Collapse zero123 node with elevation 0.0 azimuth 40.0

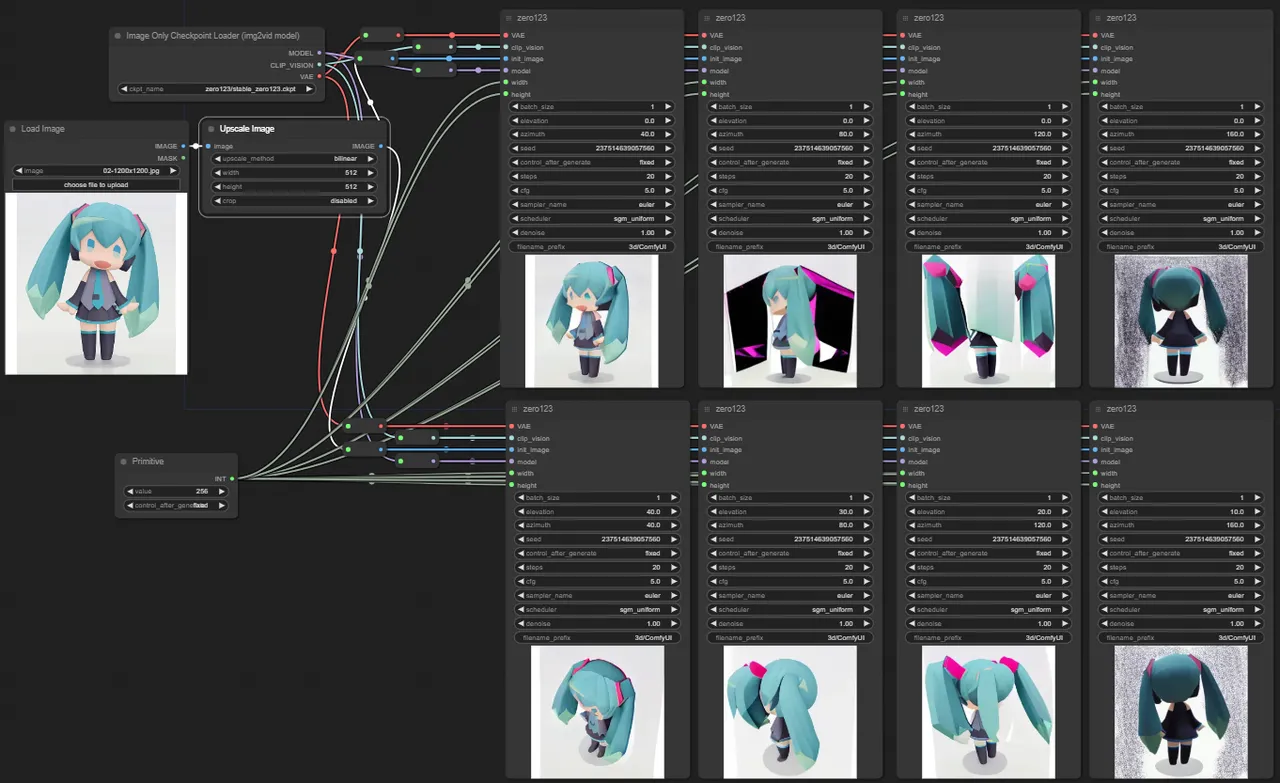[510, 18]
